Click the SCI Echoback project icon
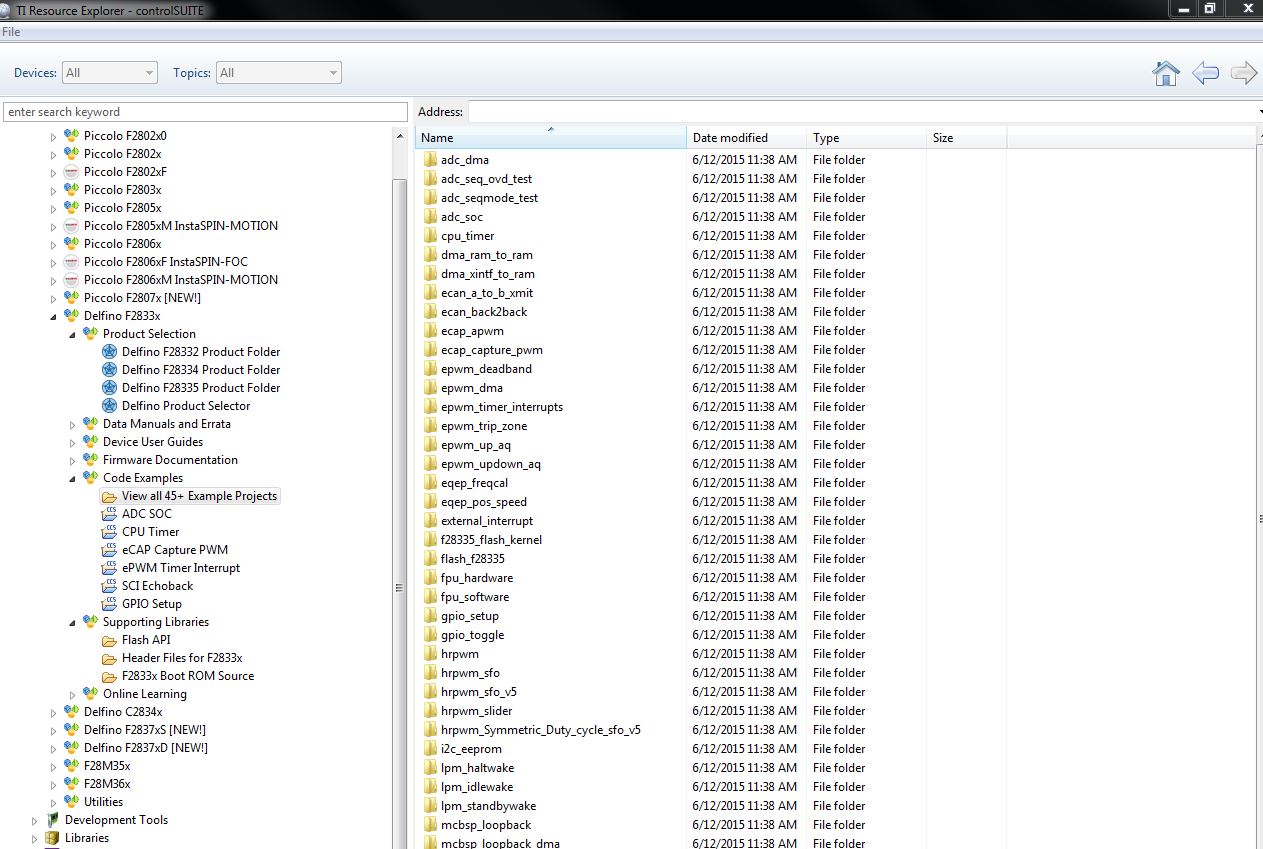The height and width of the screenshot is (849, 1263). 110,586
